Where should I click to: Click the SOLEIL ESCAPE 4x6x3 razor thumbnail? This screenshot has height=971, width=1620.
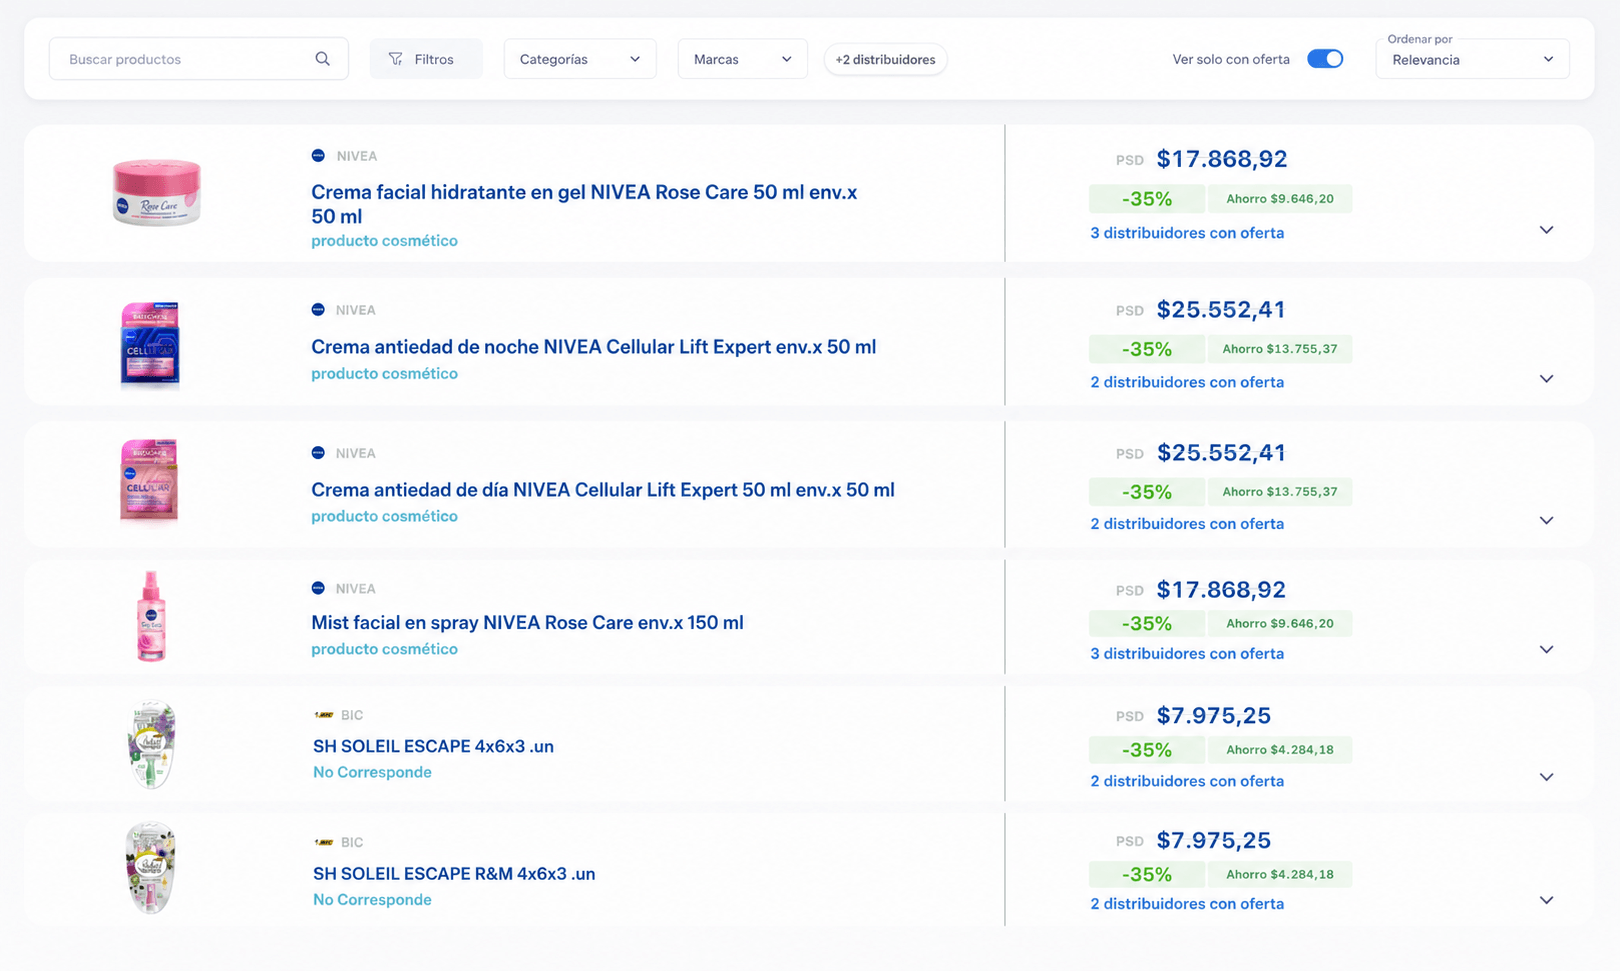click(151, 744)
